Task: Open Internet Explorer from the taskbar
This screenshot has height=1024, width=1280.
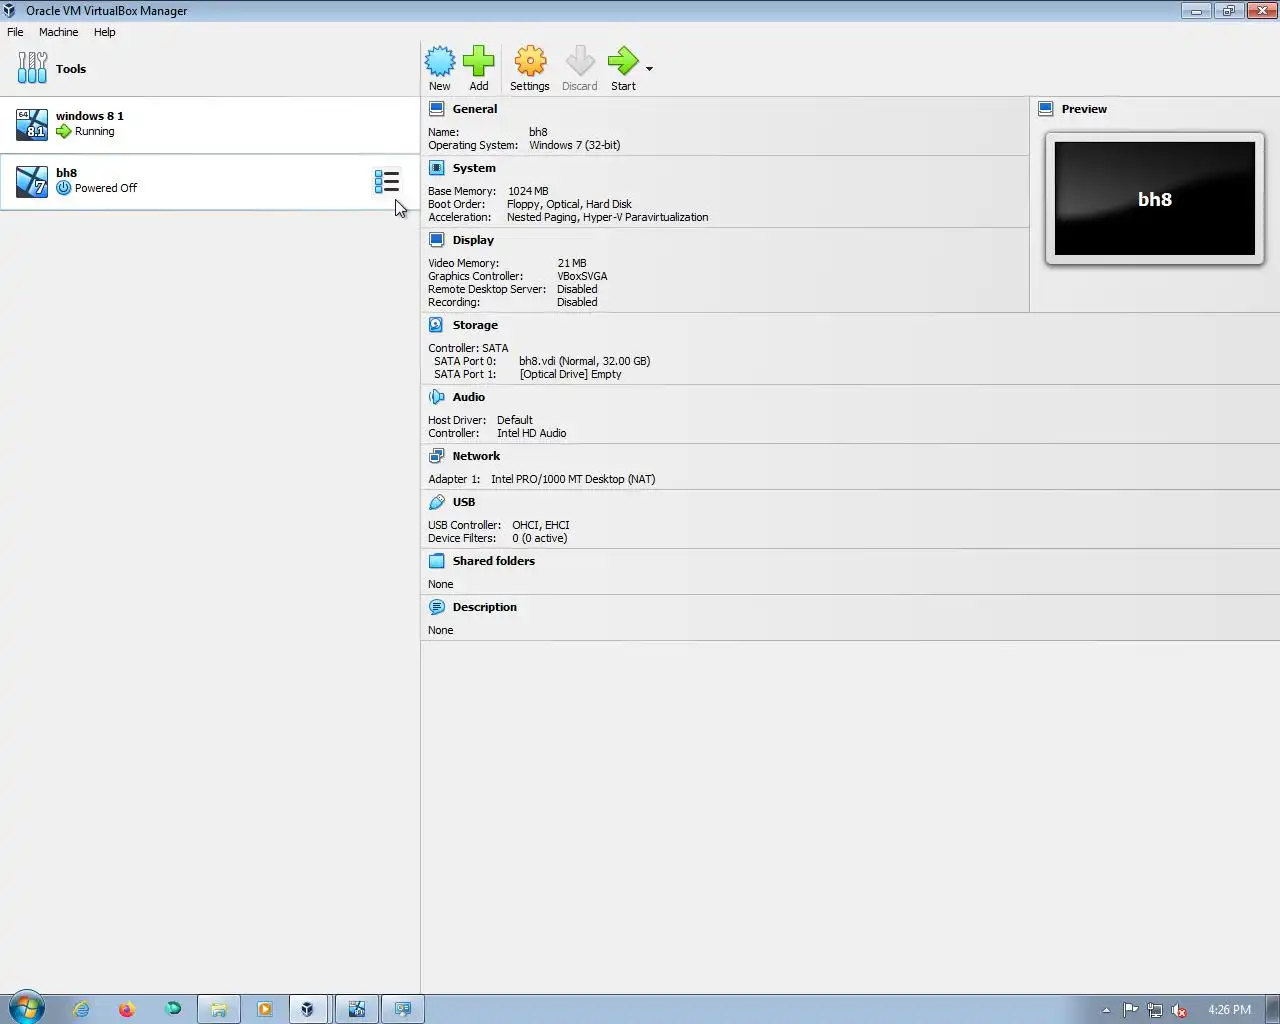Action: click(x=81, y=1009)
